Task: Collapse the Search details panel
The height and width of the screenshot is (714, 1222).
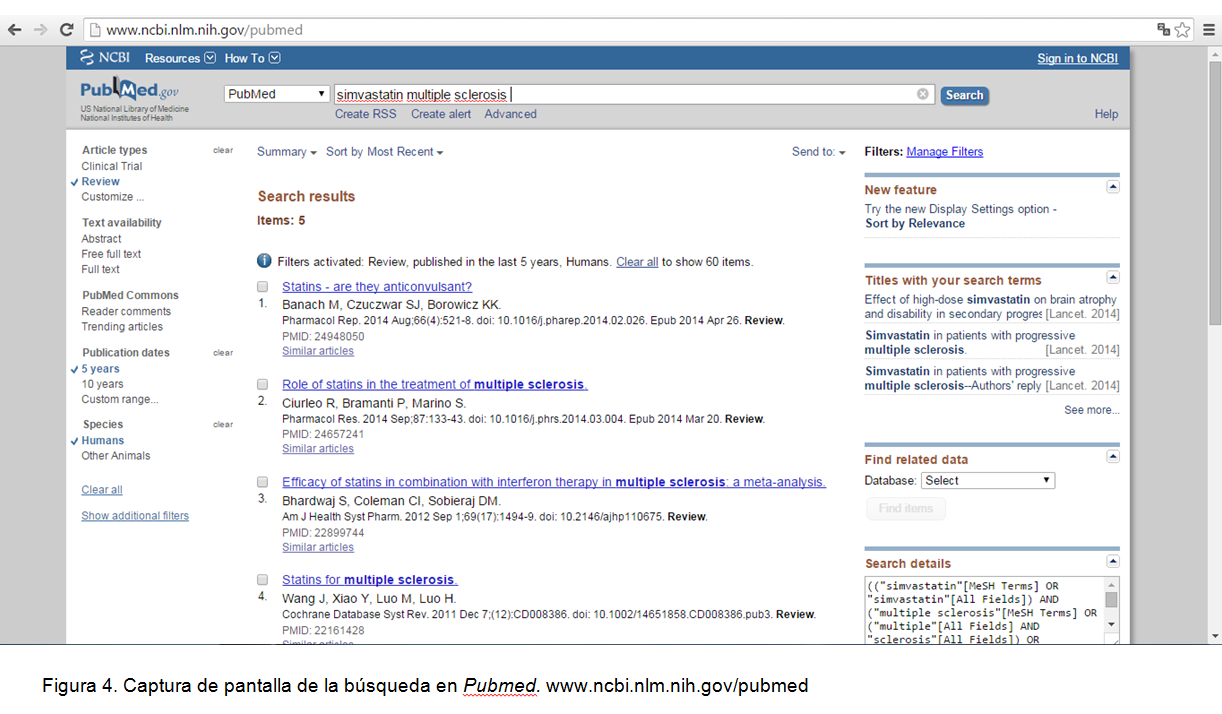Action: coord(1113,561)
